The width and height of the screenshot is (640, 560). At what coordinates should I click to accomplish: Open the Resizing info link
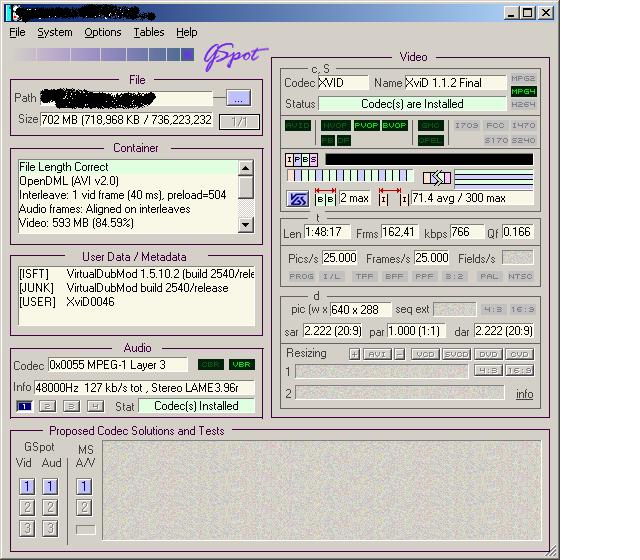[524, 394]
